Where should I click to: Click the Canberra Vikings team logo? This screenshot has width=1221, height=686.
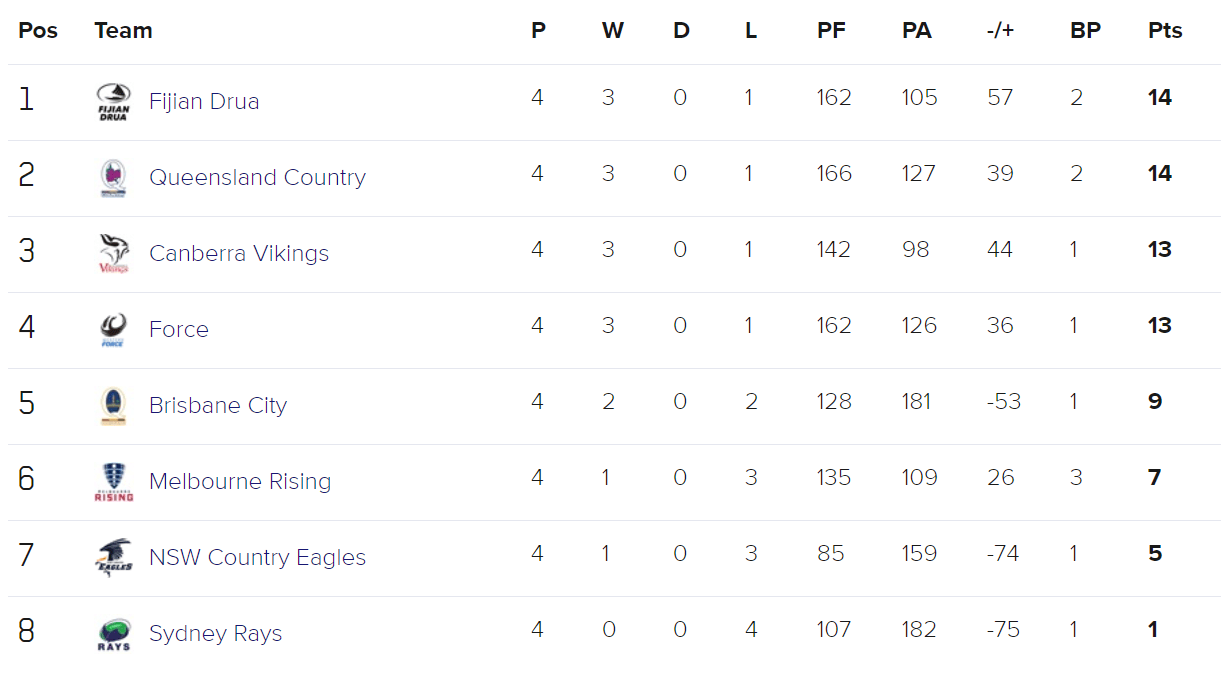click(x=114, y=254)
